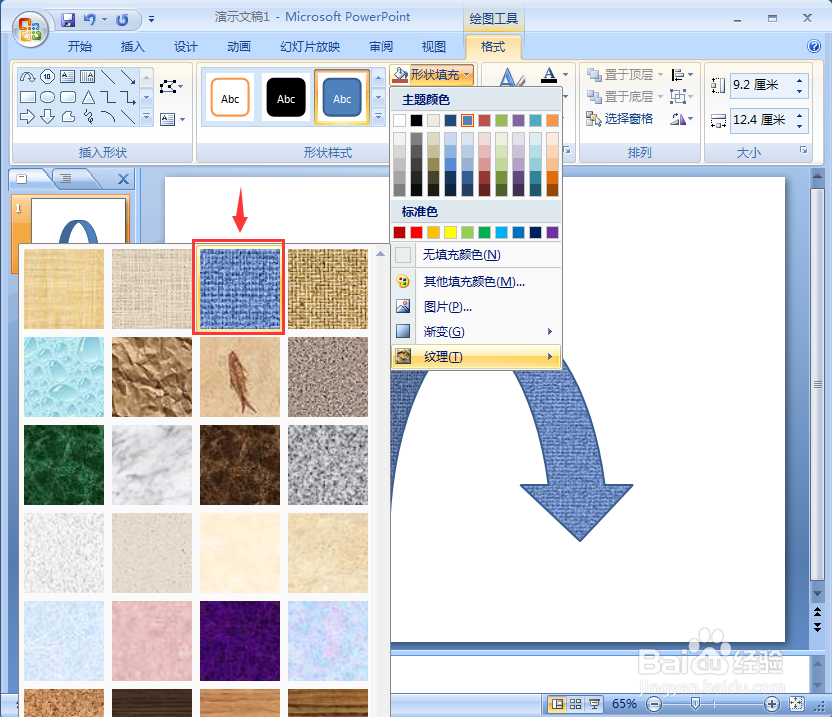The width and height of the screenshot is (832, 717).
Task: Expand the insert shapes gallery
Action: pos(147,117)
